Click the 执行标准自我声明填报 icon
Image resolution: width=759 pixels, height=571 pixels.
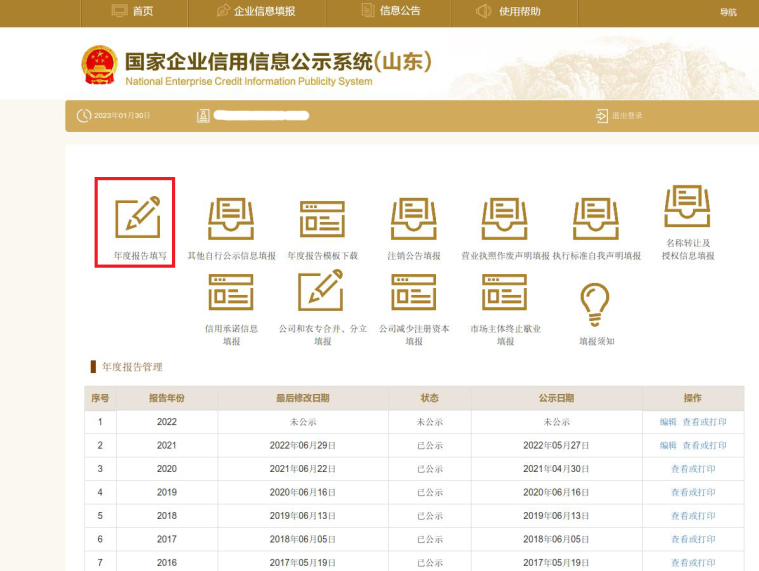pyautogui.click(x=596, y=218)
